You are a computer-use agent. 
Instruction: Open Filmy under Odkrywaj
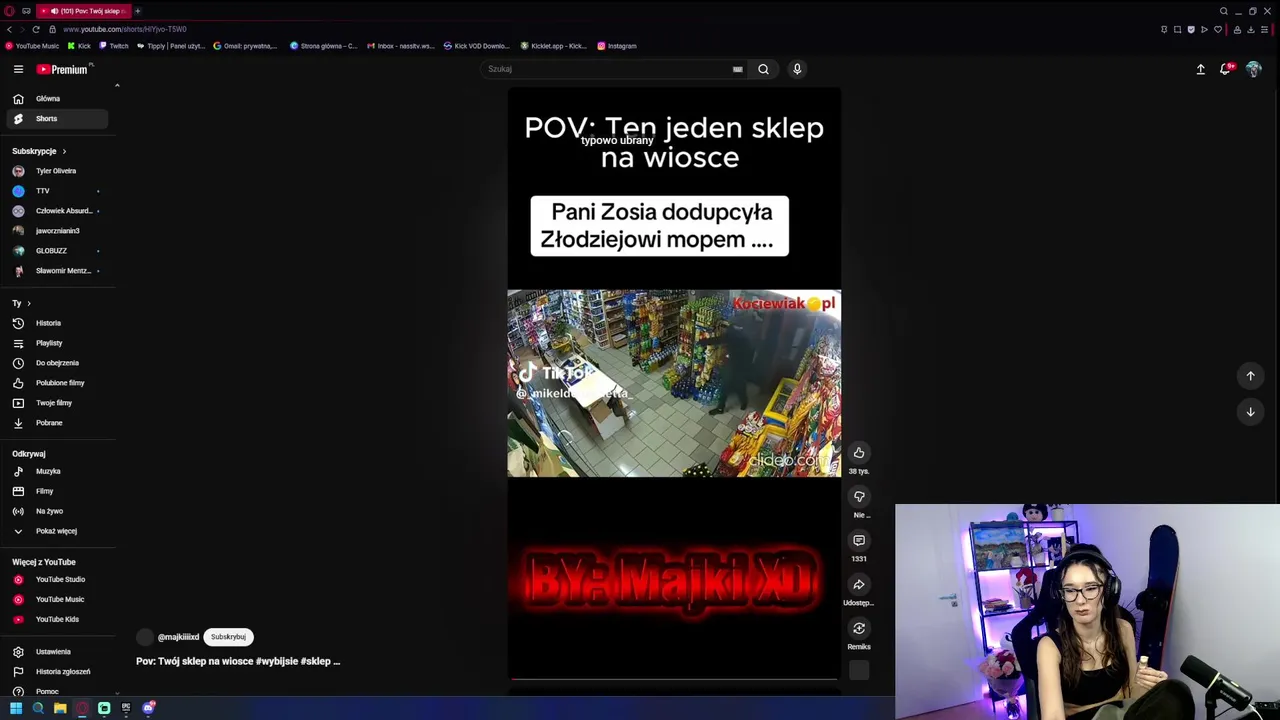tap(57, 491)
